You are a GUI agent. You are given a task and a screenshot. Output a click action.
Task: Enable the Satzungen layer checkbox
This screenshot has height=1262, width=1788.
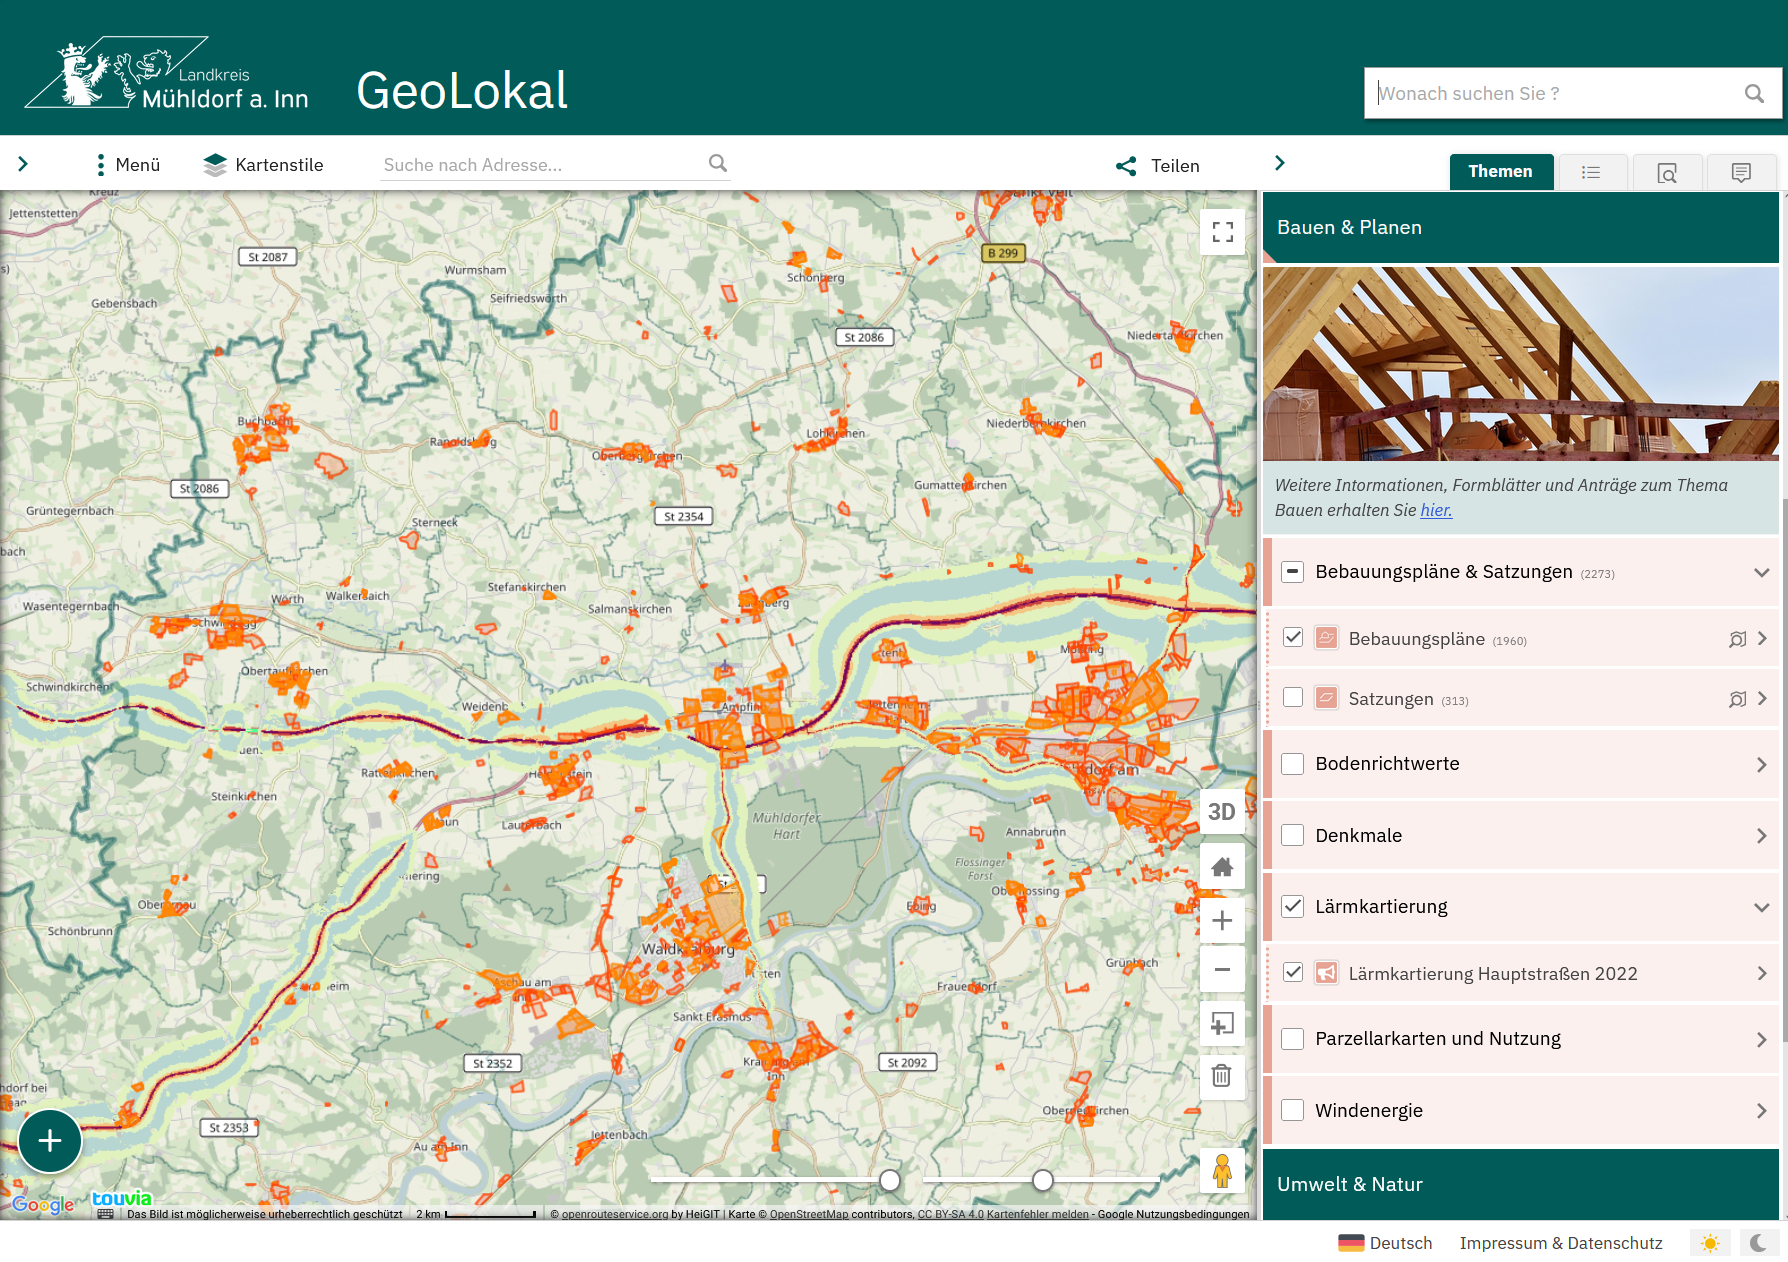pyautogui.click(x=1293, y=698)
